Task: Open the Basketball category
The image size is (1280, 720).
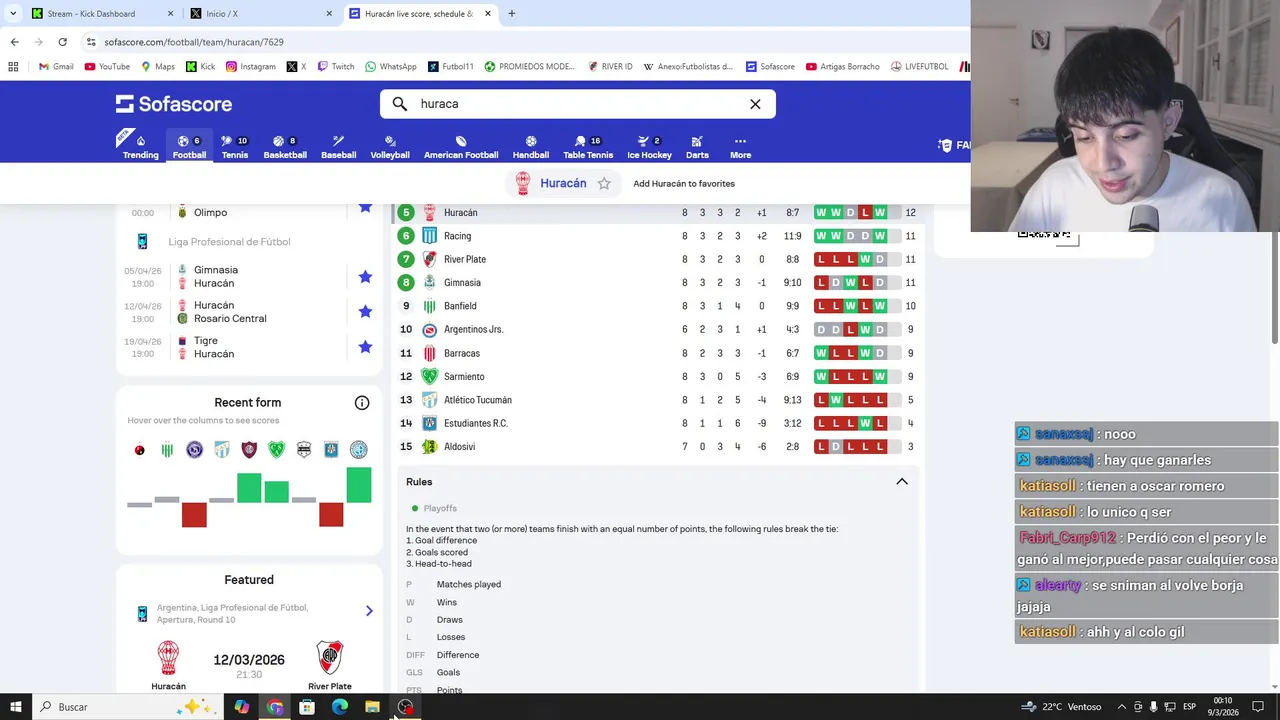Action: tap(285, 147)
